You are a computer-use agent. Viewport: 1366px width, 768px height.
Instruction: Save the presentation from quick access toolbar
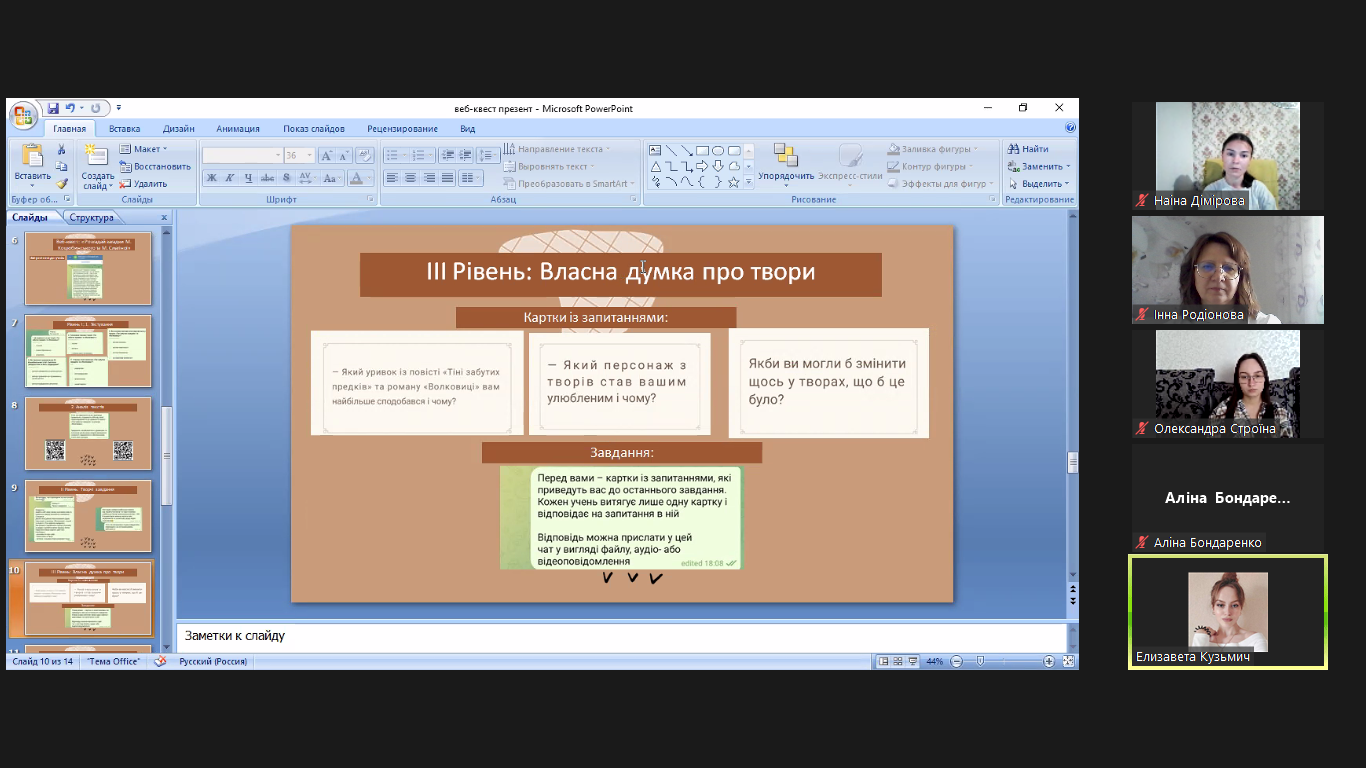click(x=53, y=108)
